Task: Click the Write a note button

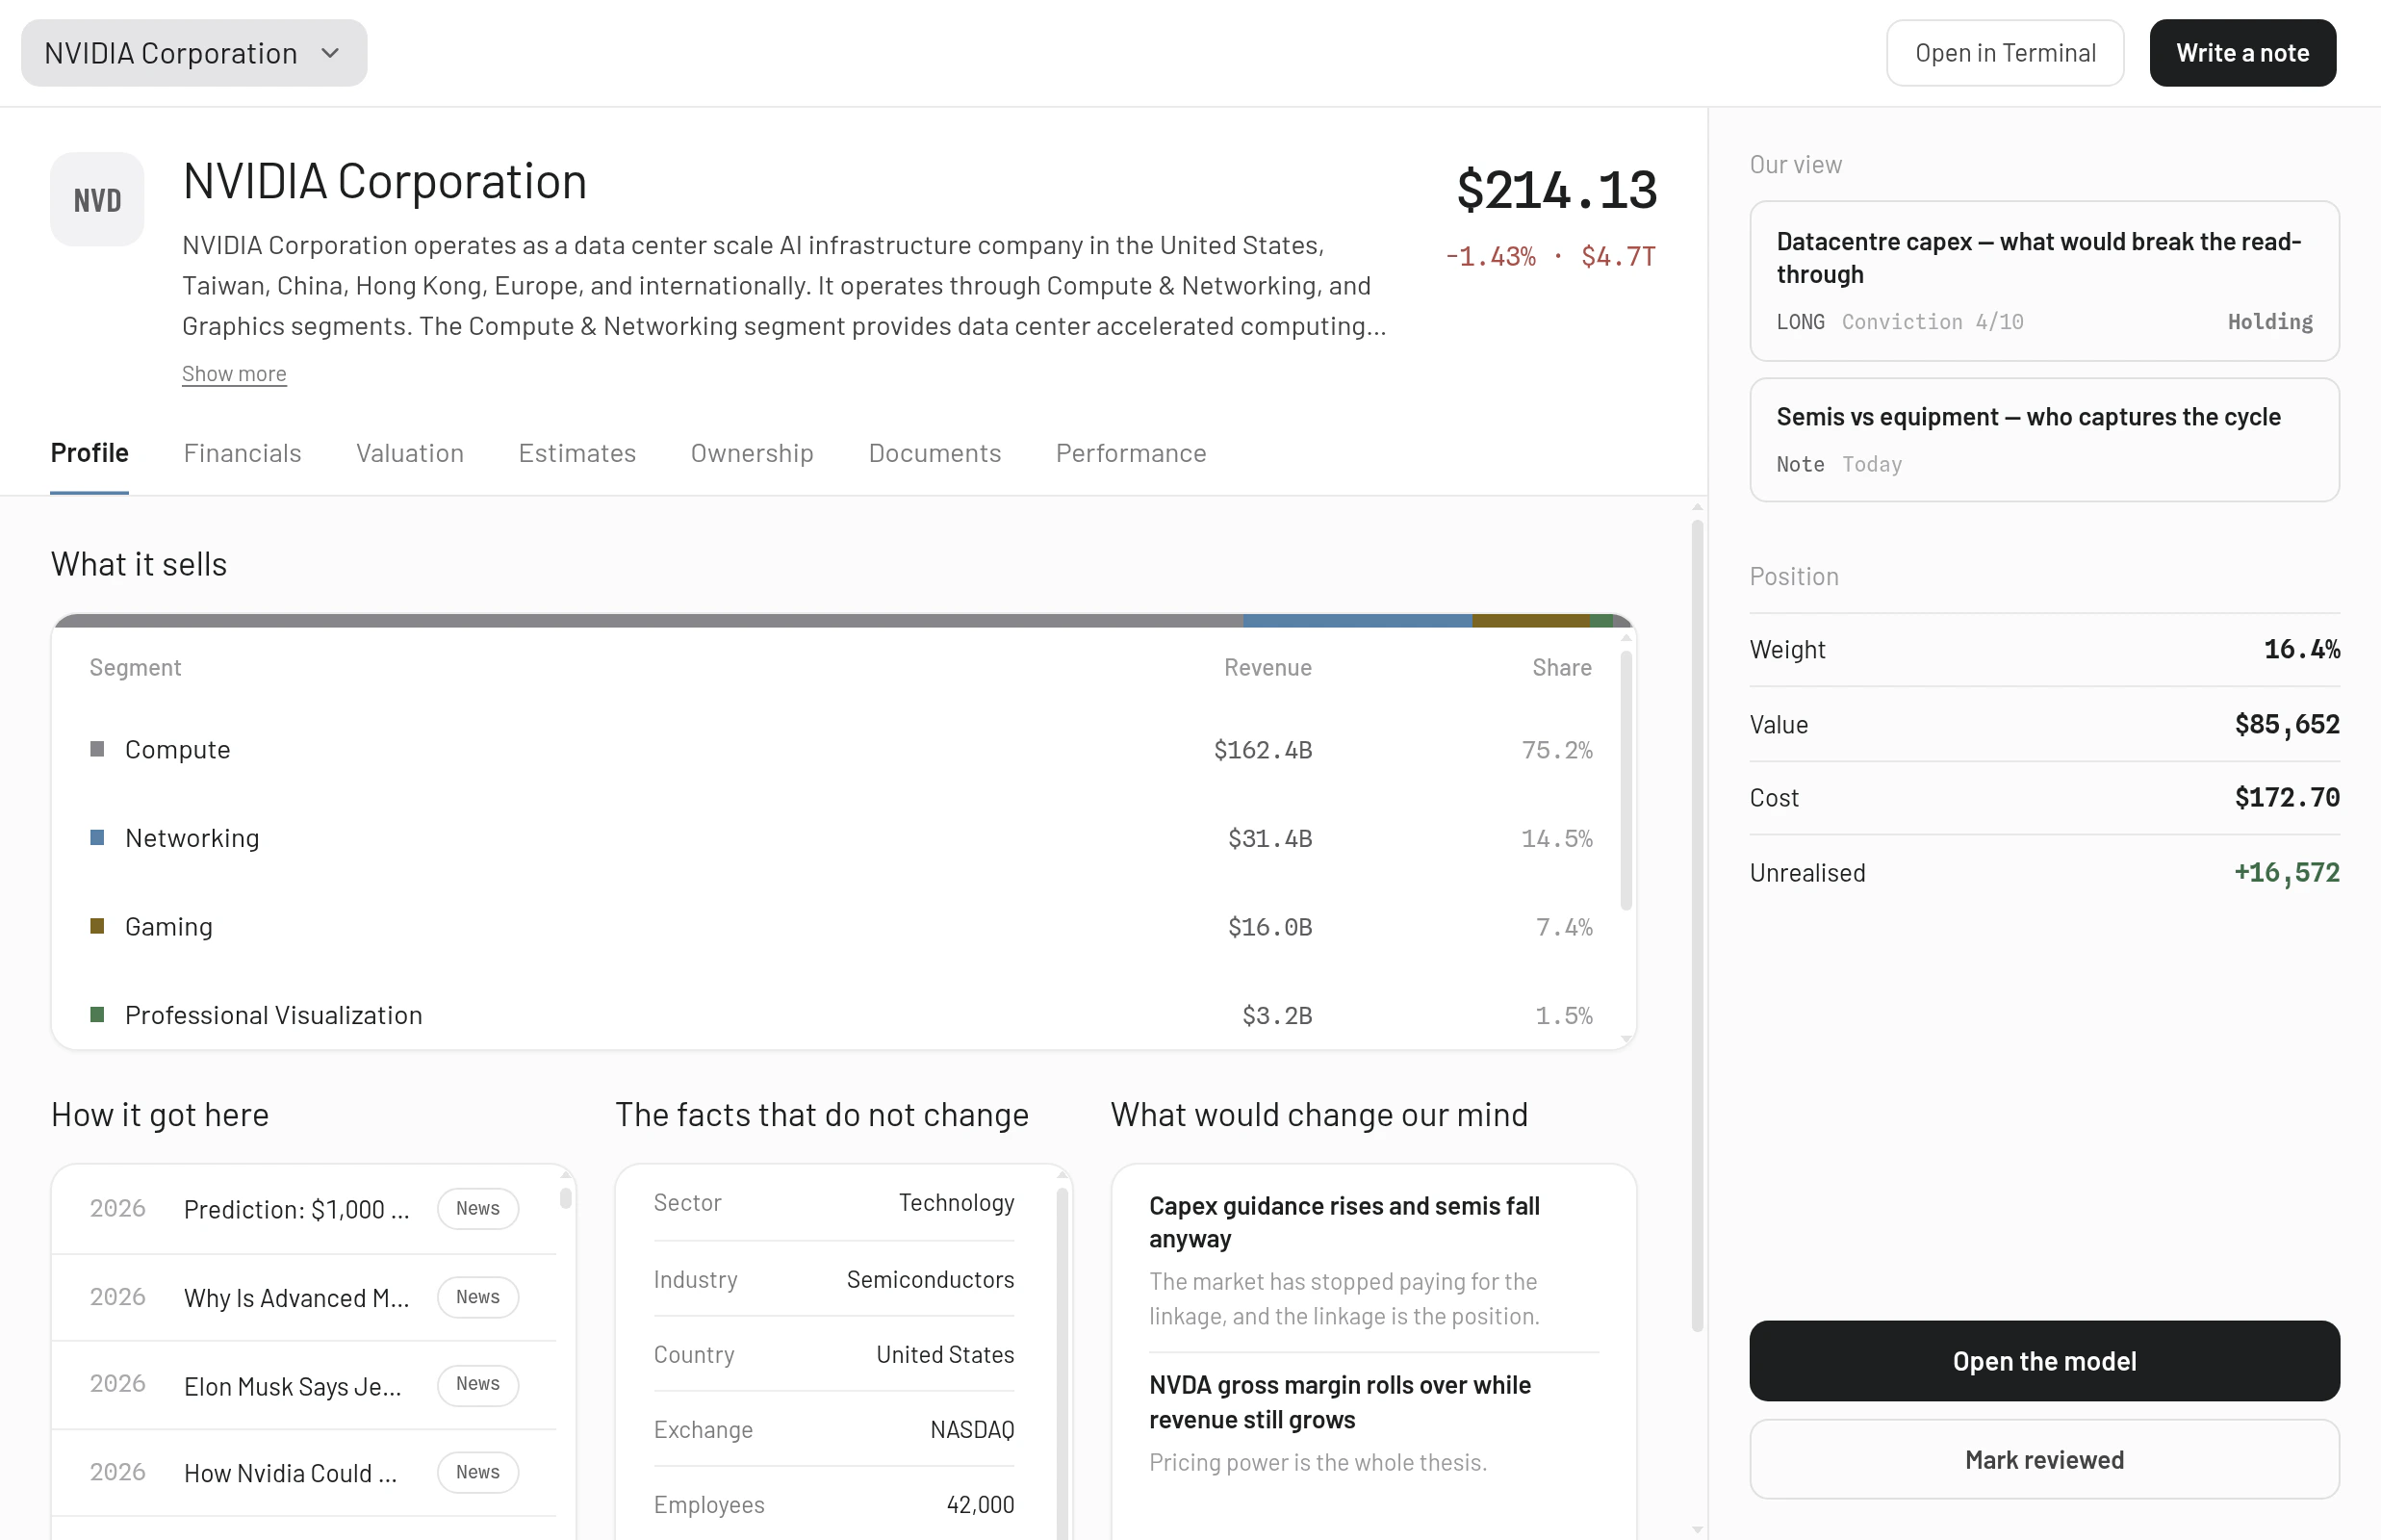Action: point(2242,53)
